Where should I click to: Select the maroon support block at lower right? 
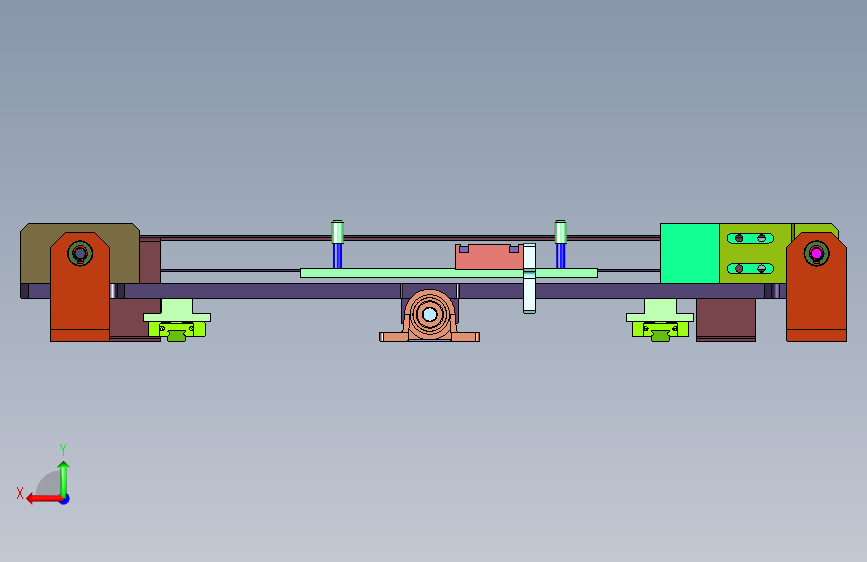coord(725,320)
